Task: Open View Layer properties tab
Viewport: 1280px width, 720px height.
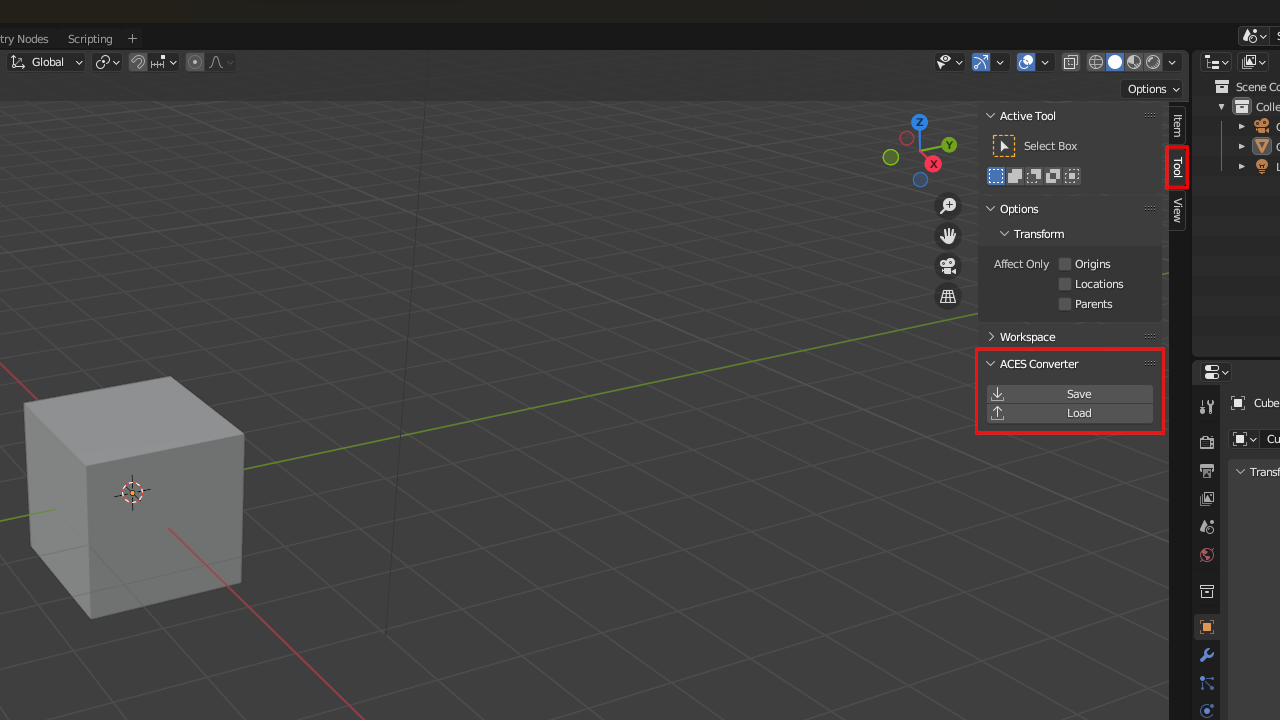Action: click(1207, 498)
